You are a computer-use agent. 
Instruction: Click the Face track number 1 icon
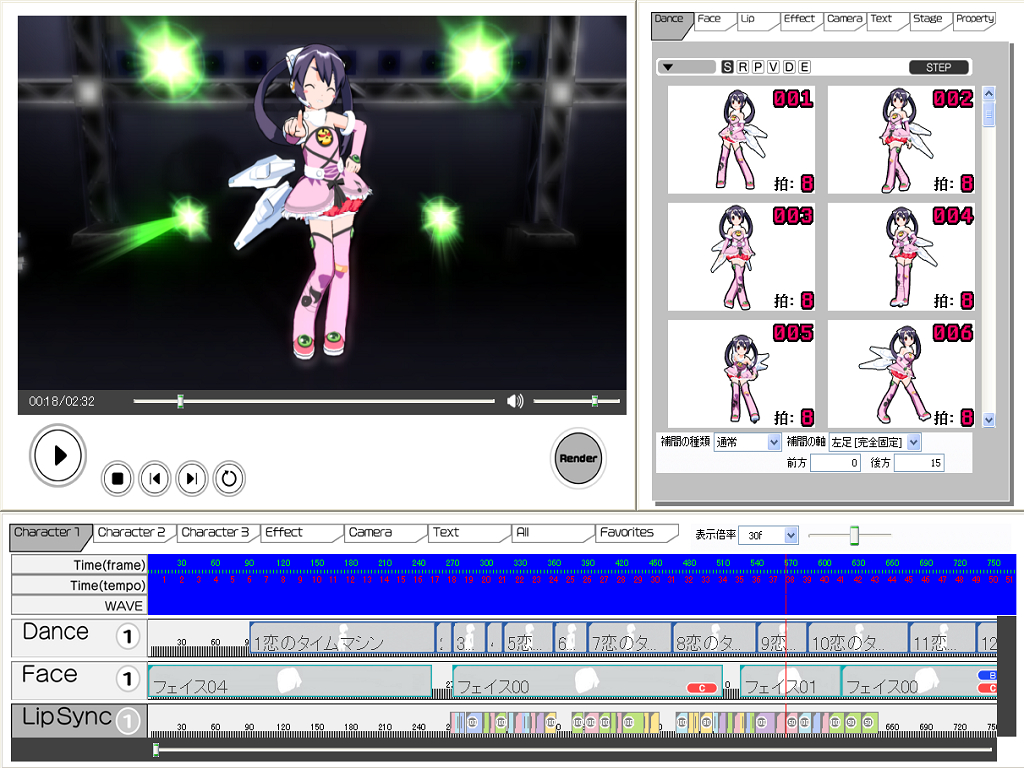(x=127, y=680)
